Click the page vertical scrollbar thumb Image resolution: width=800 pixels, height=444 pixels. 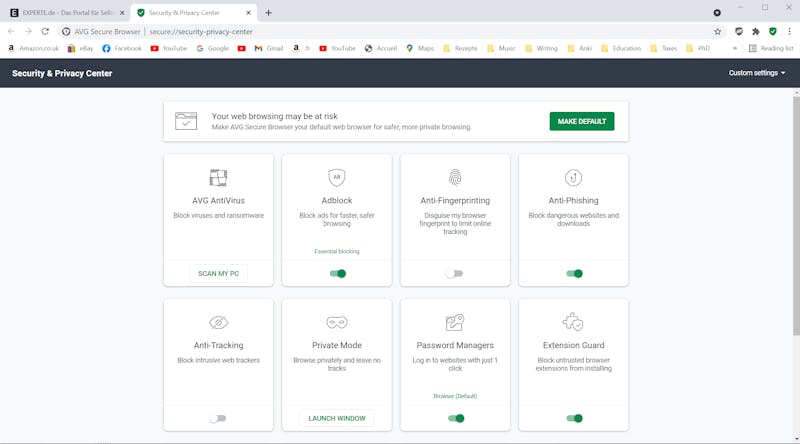(x=796, y=215)
